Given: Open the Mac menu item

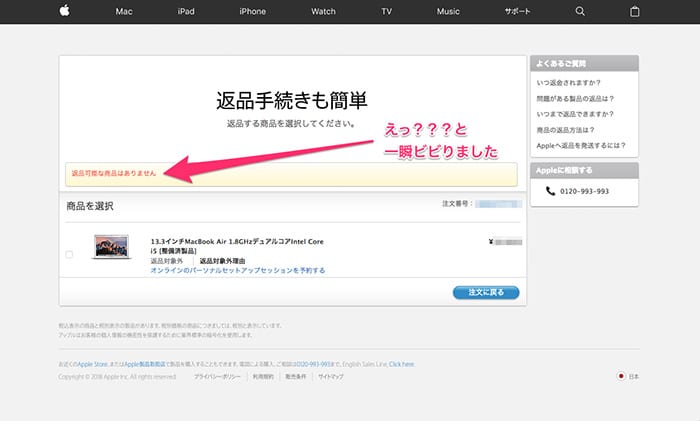Looking at the screenshot, I should click(124, 12).
